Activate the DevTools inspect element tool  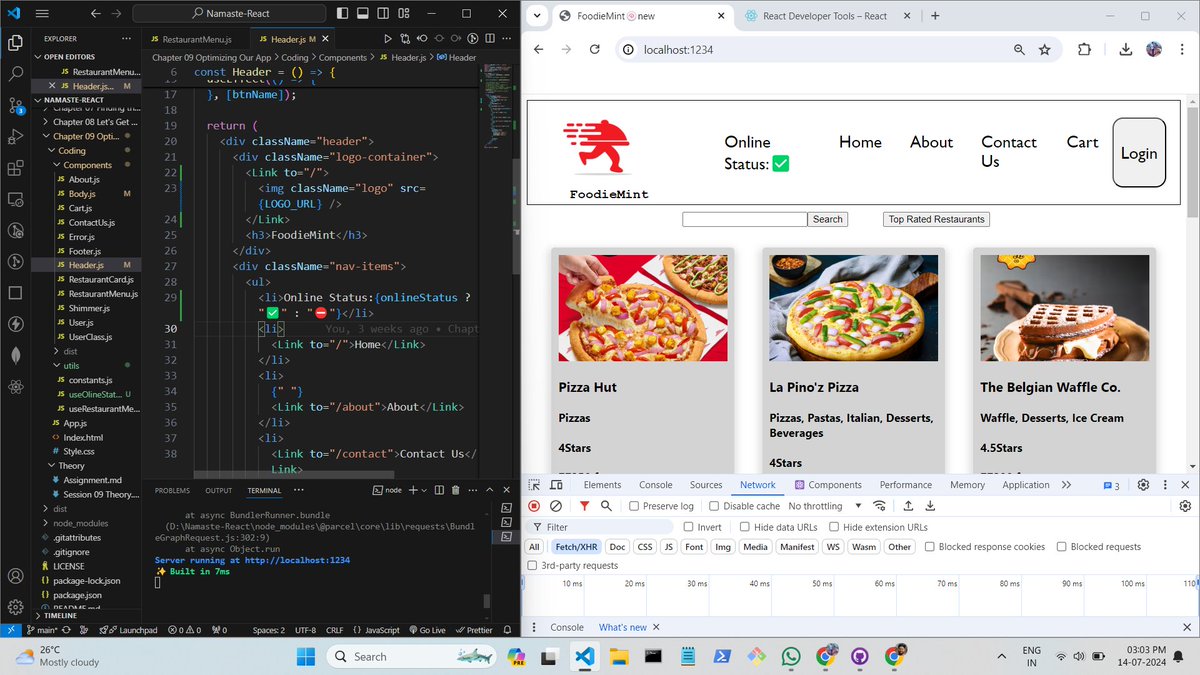[534, 485]
